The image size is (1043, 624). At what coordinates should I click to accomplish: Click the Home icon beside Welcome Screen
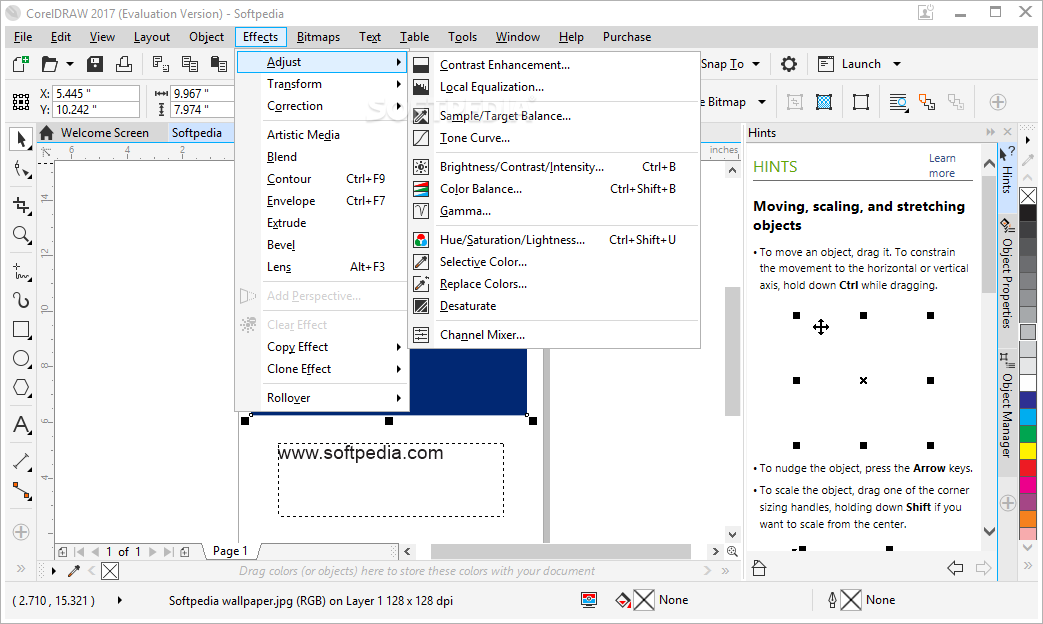pos(47,133)
